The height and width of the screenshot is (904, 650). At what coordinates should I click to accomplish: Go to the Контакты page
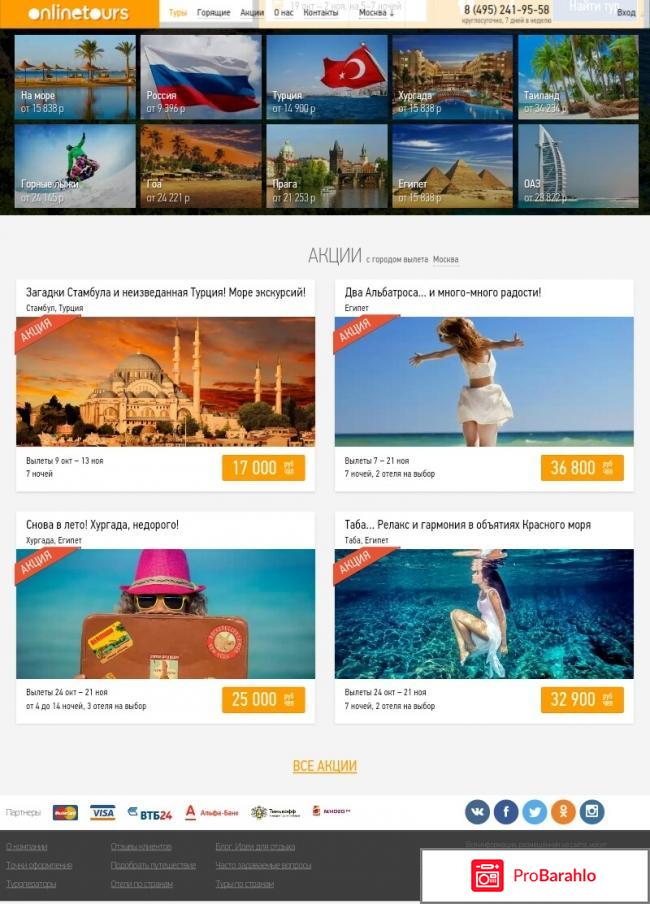pos(321,12)
